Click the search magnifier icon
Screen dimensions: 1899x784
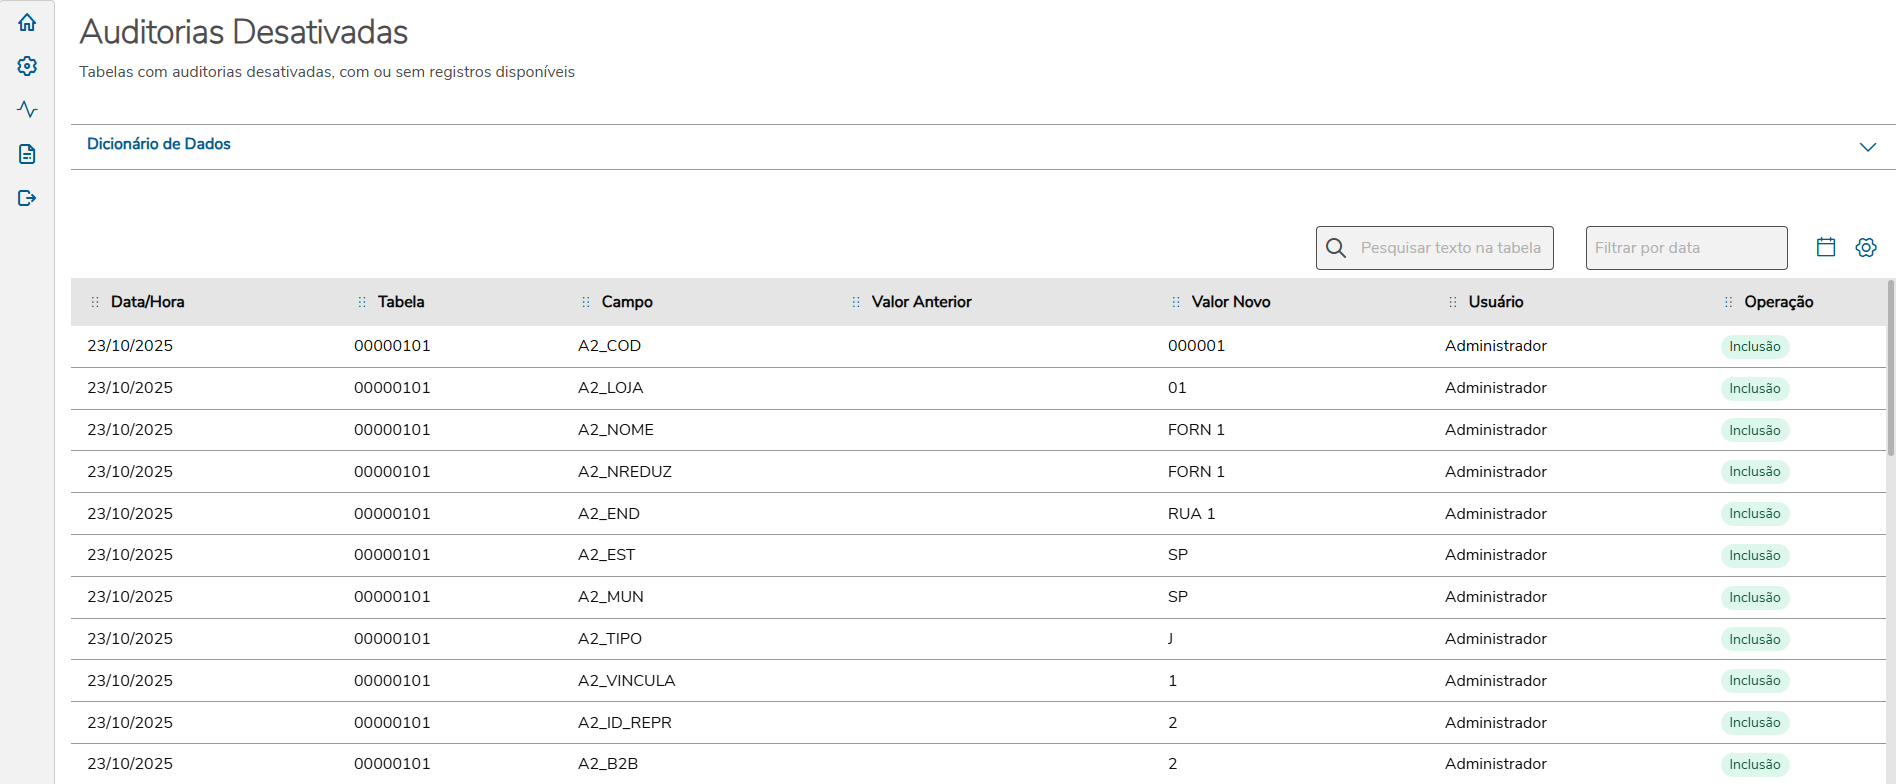point(1336,248)
